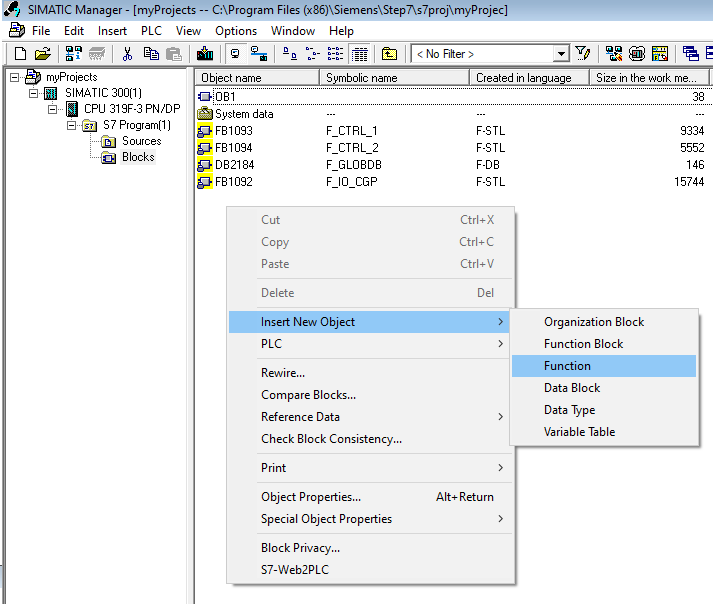Insert a new Function from submenu
This screenshot has width=713, height=604.
604,366
